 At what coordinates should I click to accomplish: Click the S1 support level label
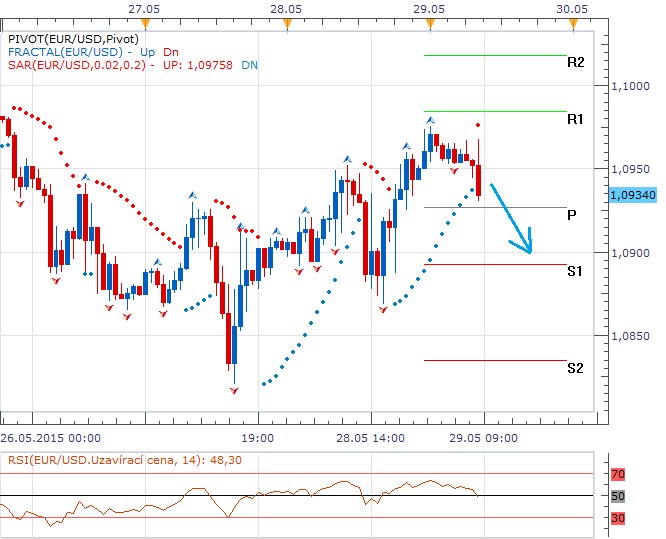tap(575, 271)
